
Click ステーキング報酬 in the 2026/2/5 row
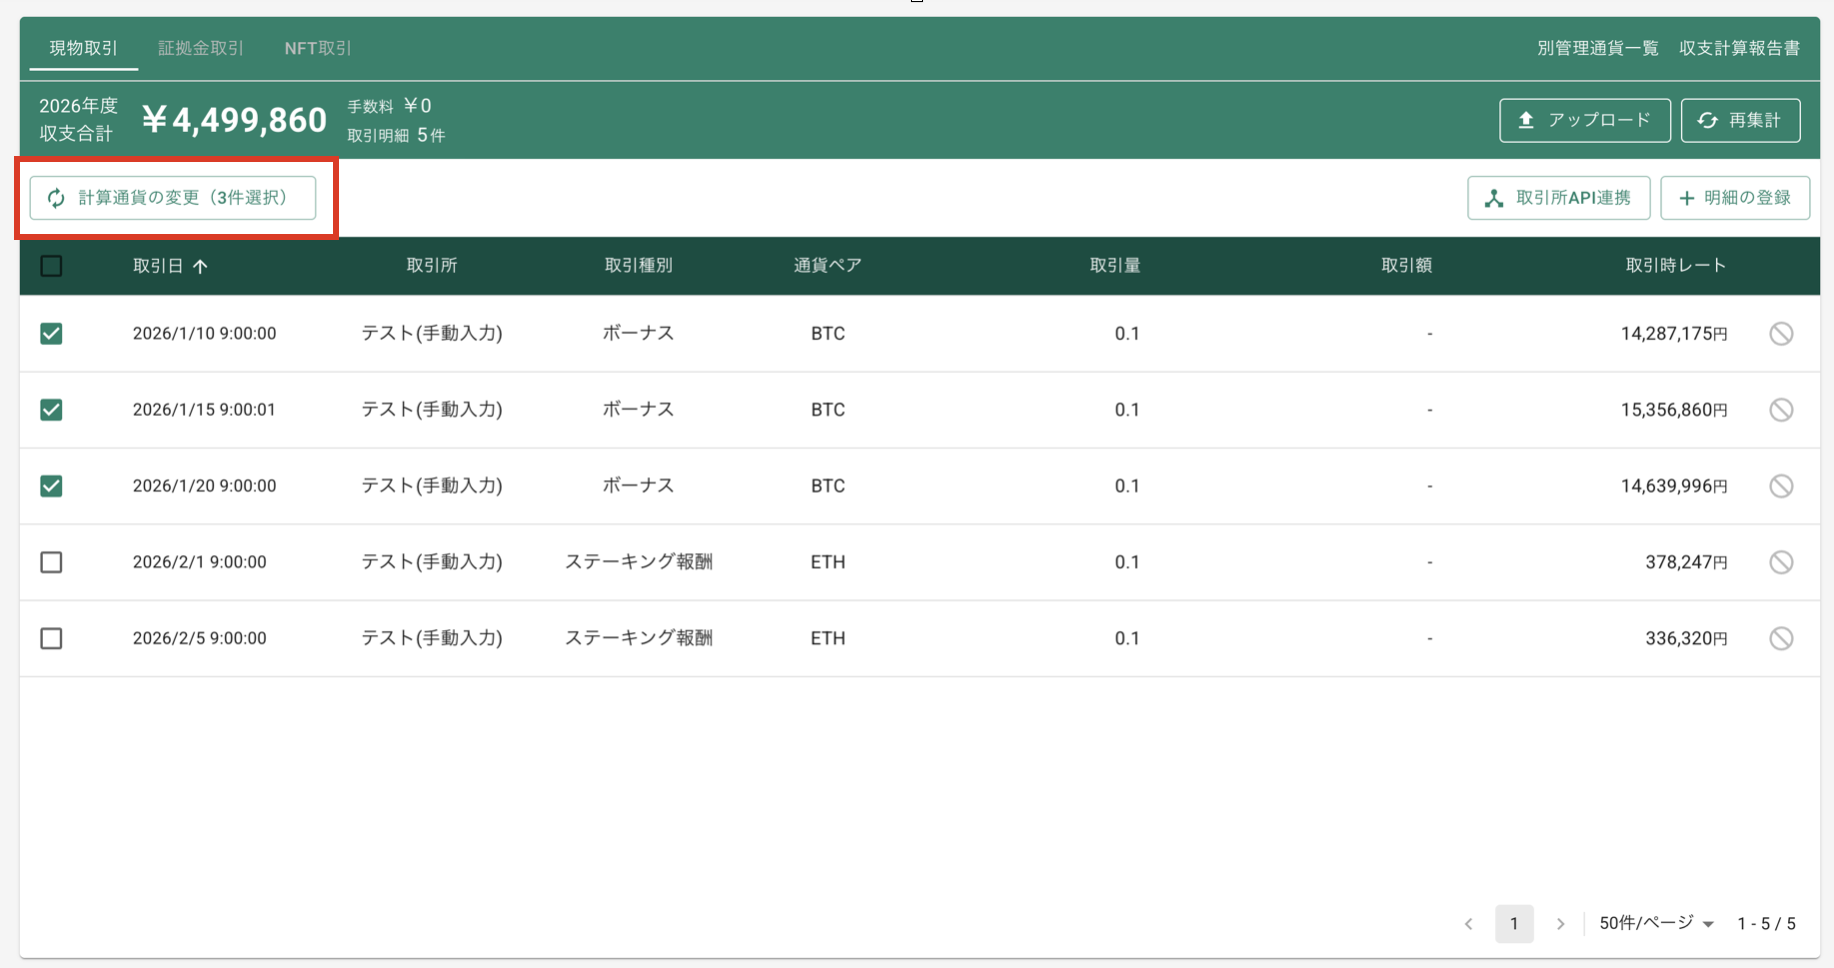click(x=639, y=638)
